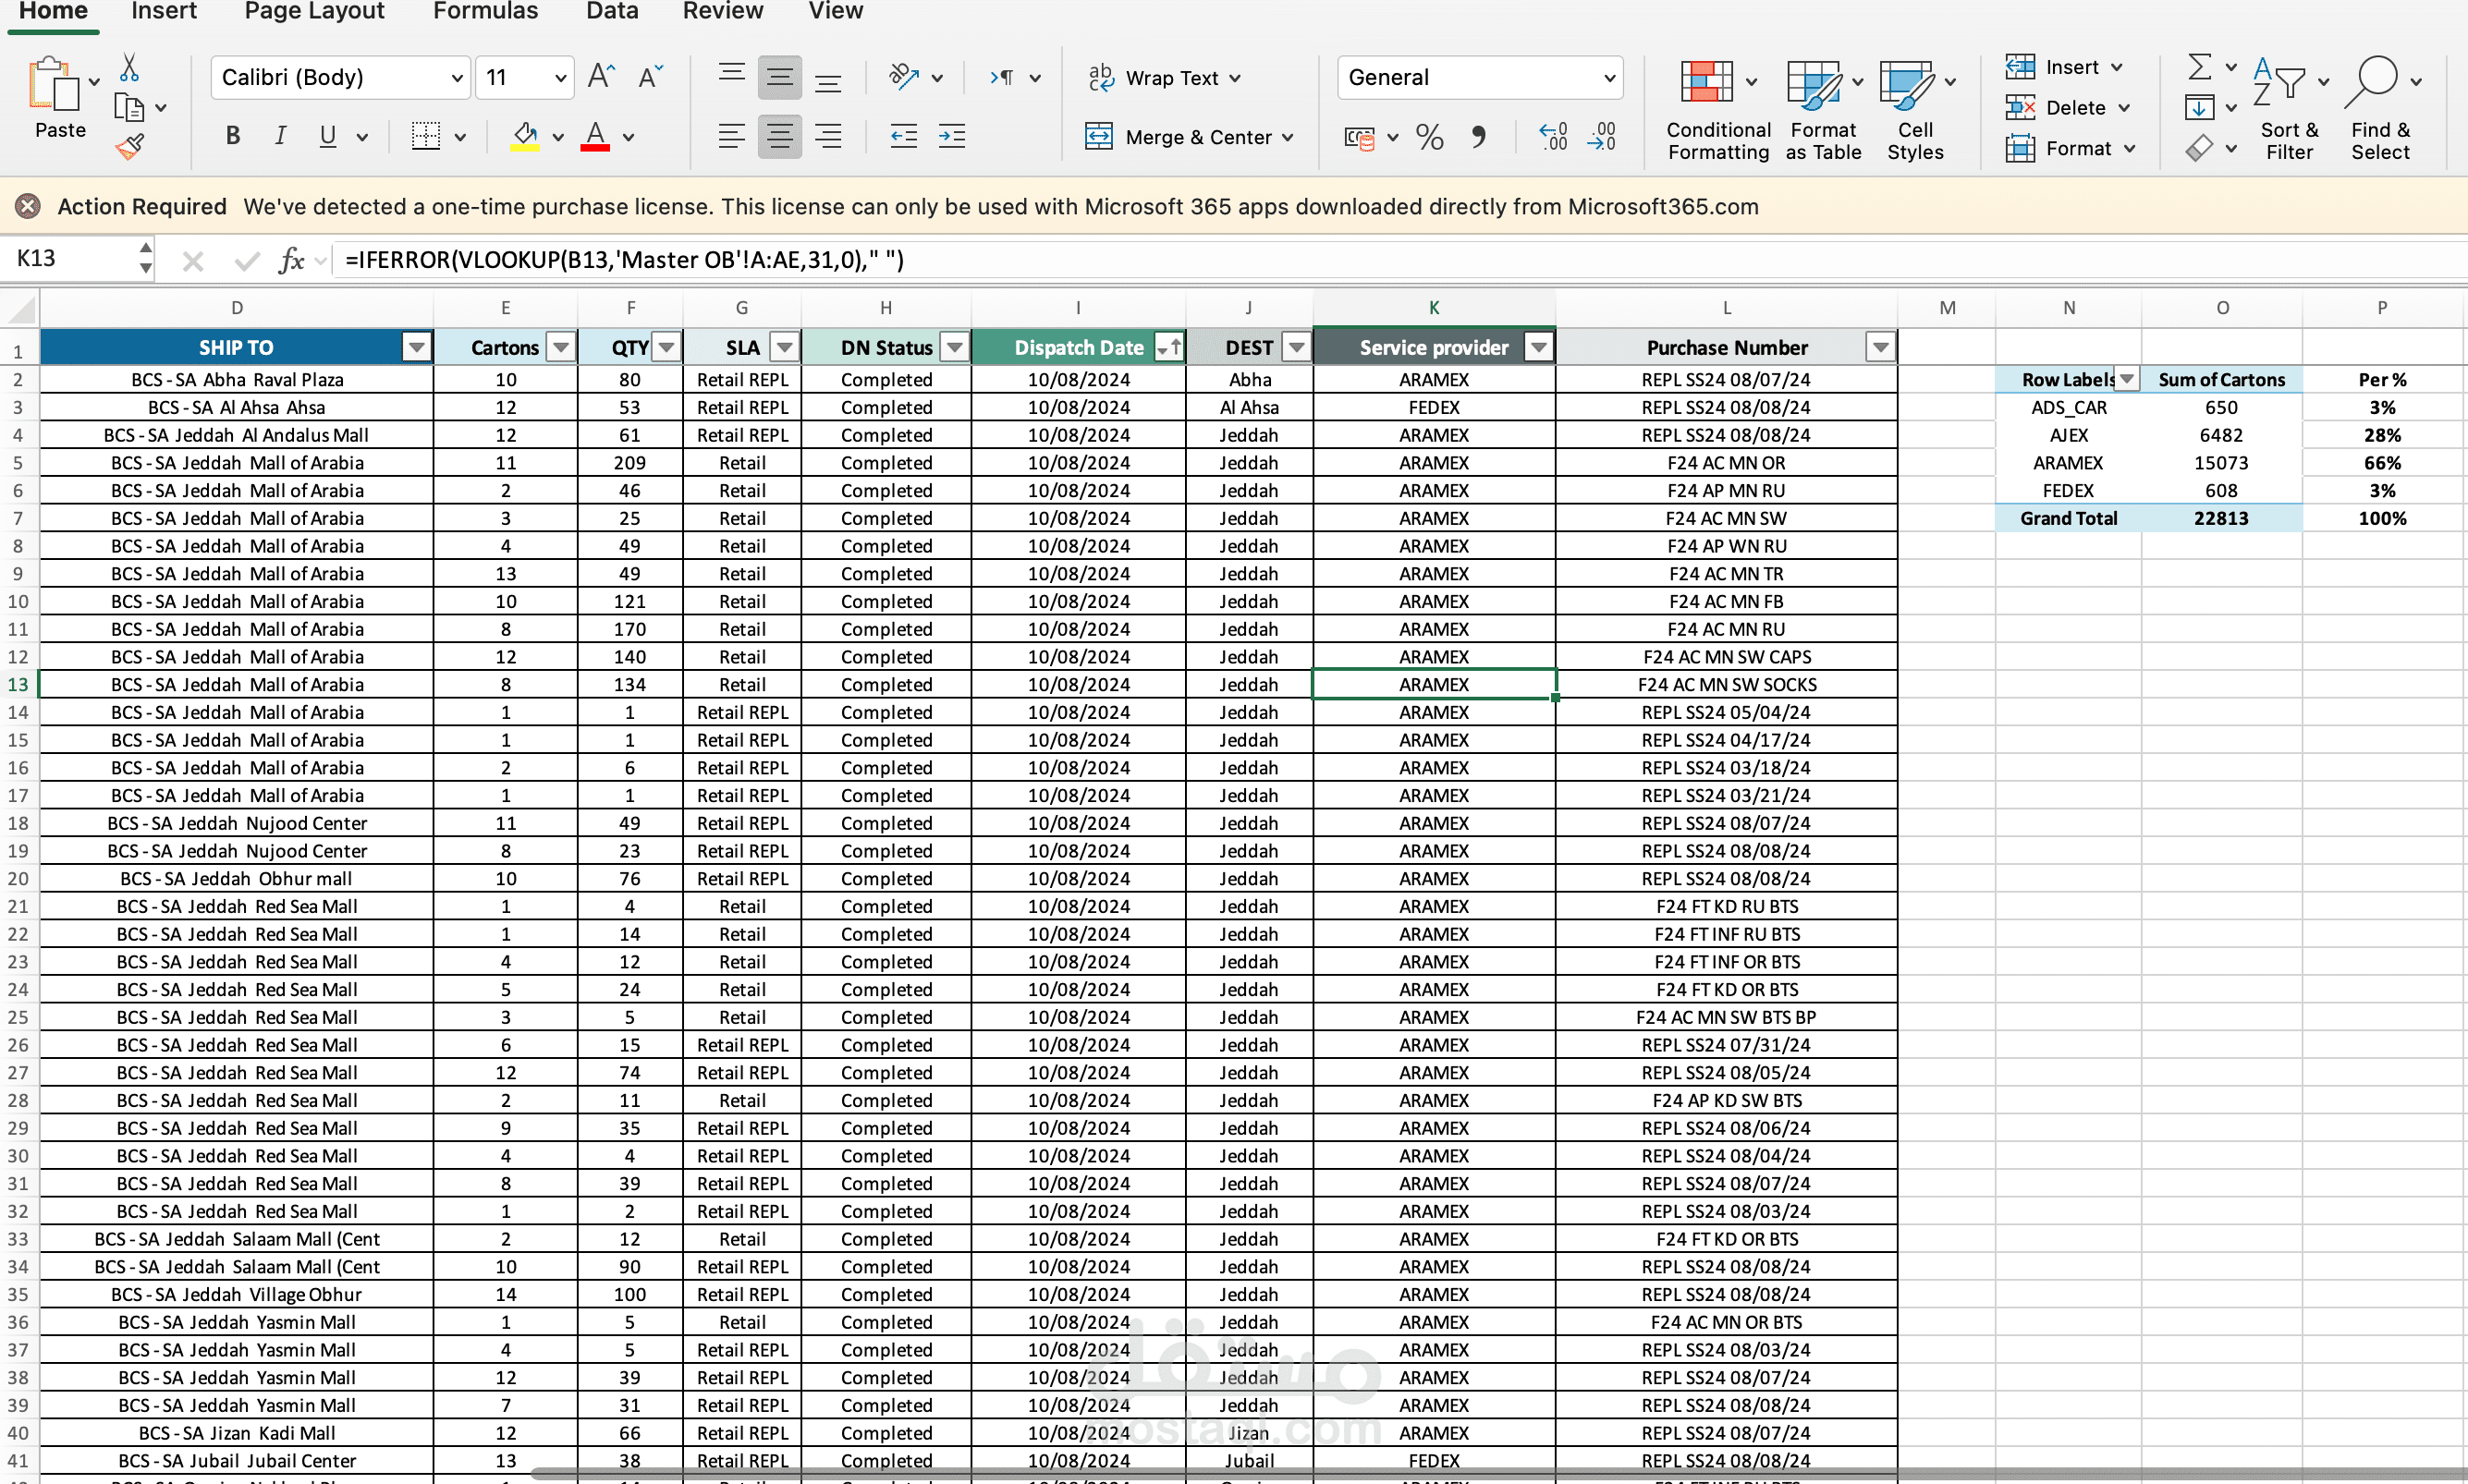Switch to the View tab
Viewport: 2468px width, 1484px height.
pyautogui.click(x=836, y=11)
